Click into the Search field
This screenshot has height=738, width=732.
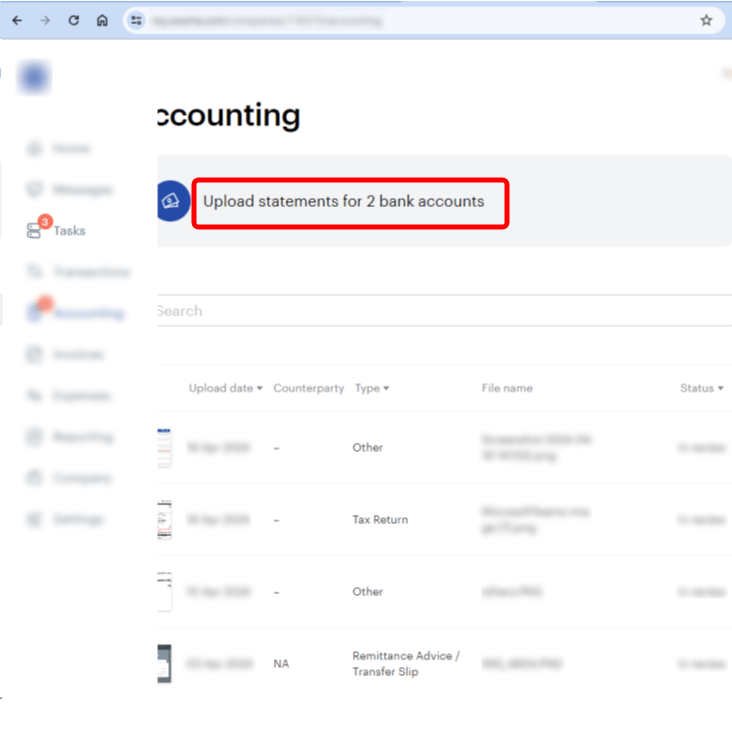click(444, 311)
